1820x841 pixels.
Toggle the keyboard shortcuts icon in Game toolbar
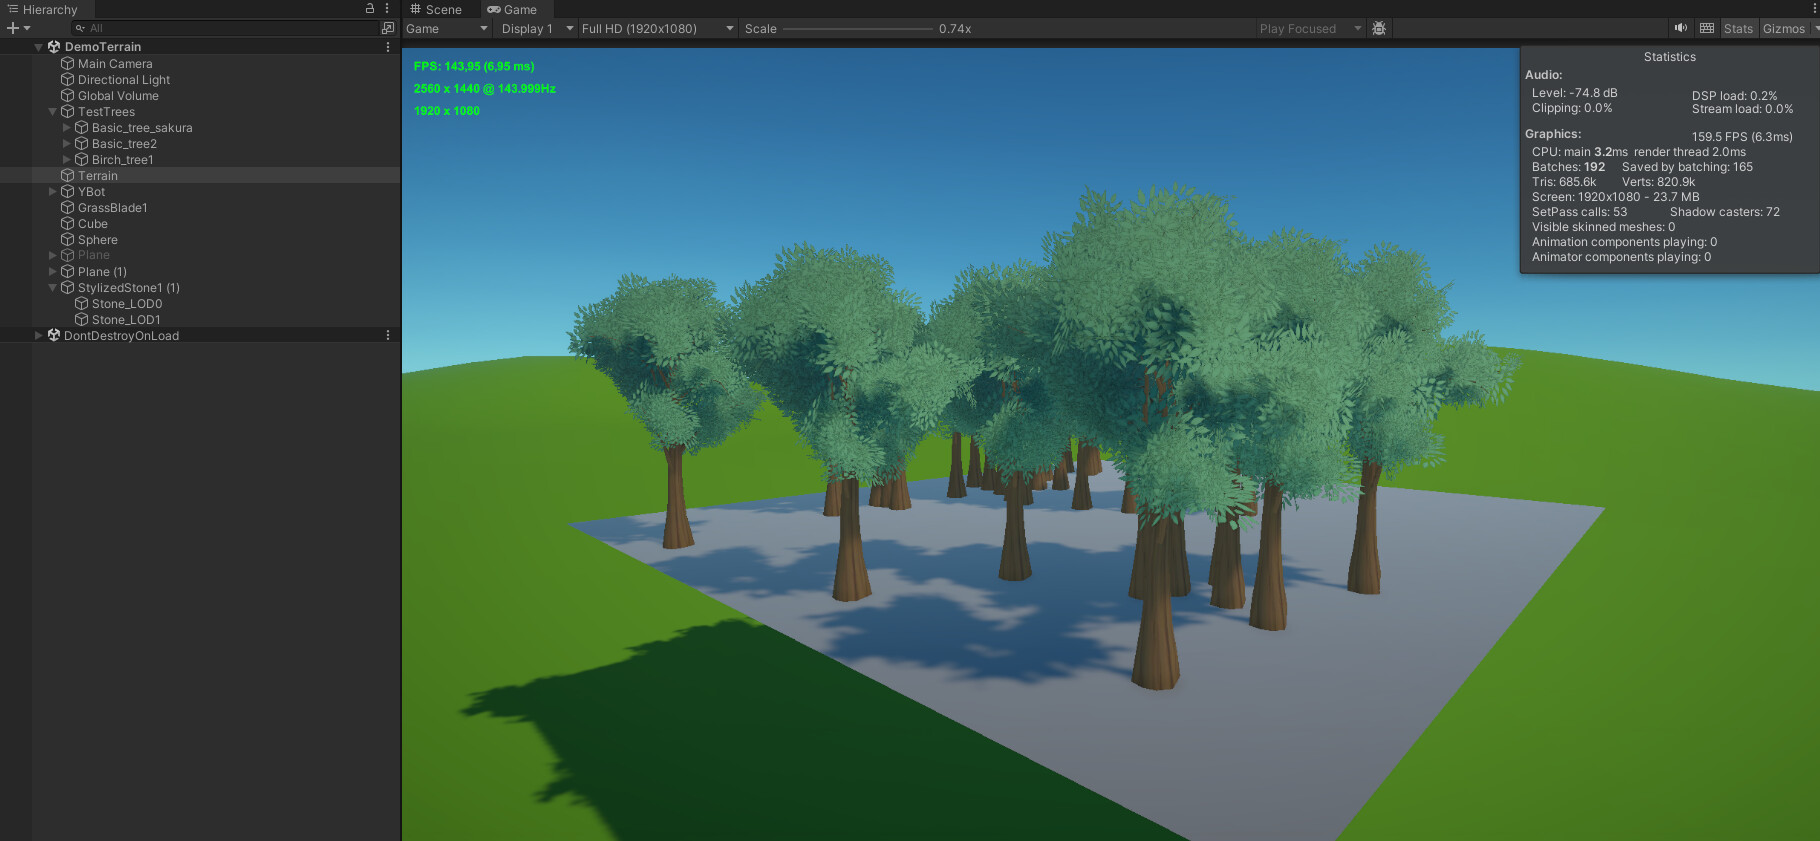1707,28
